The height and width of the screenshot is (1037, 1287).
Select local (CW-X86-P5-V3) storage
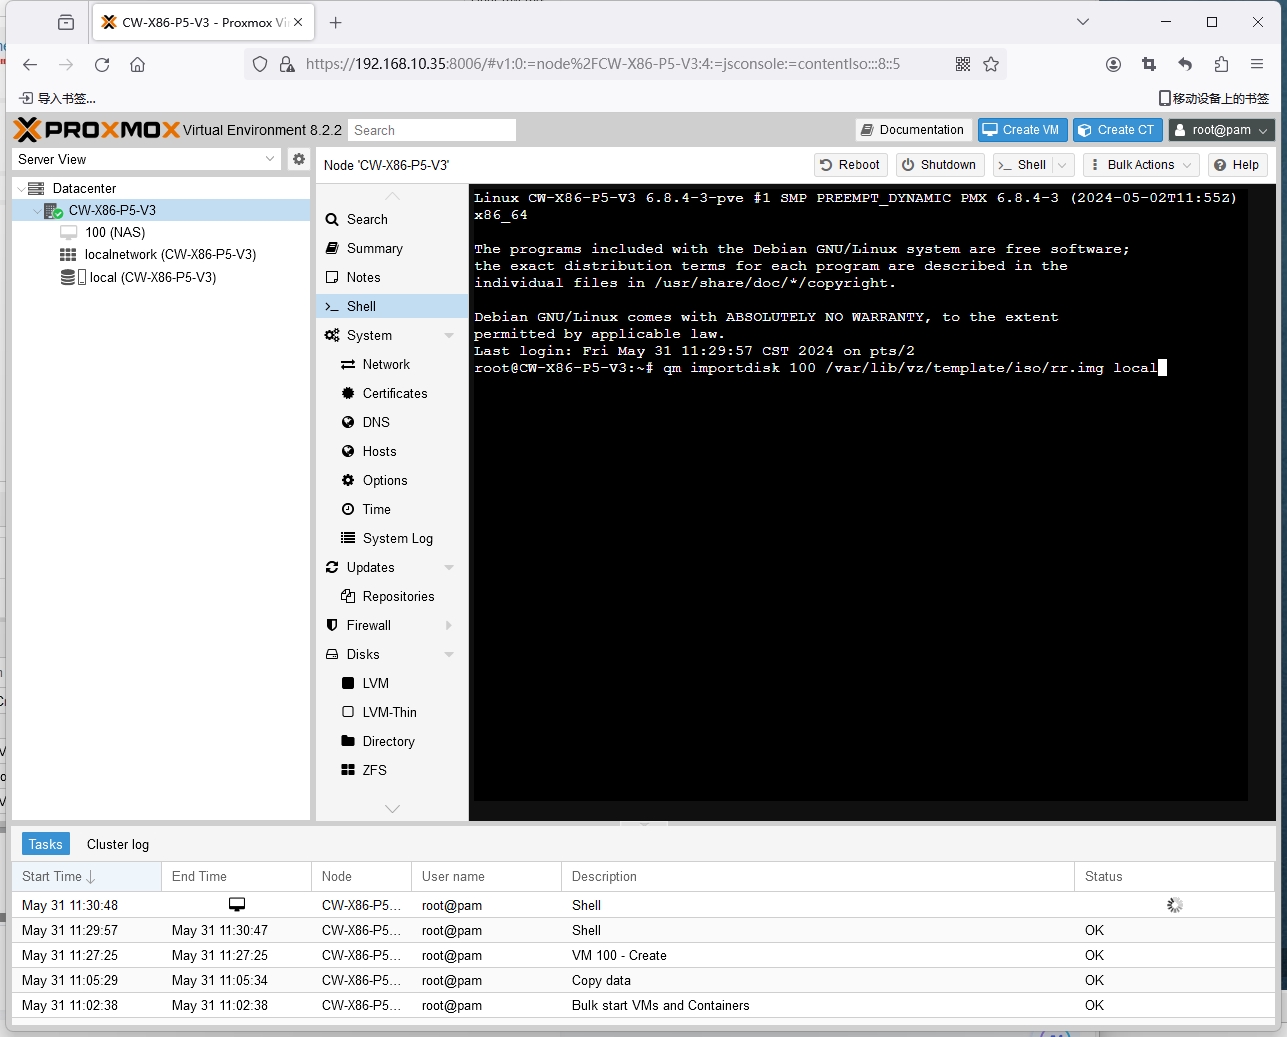coord(152,277)
